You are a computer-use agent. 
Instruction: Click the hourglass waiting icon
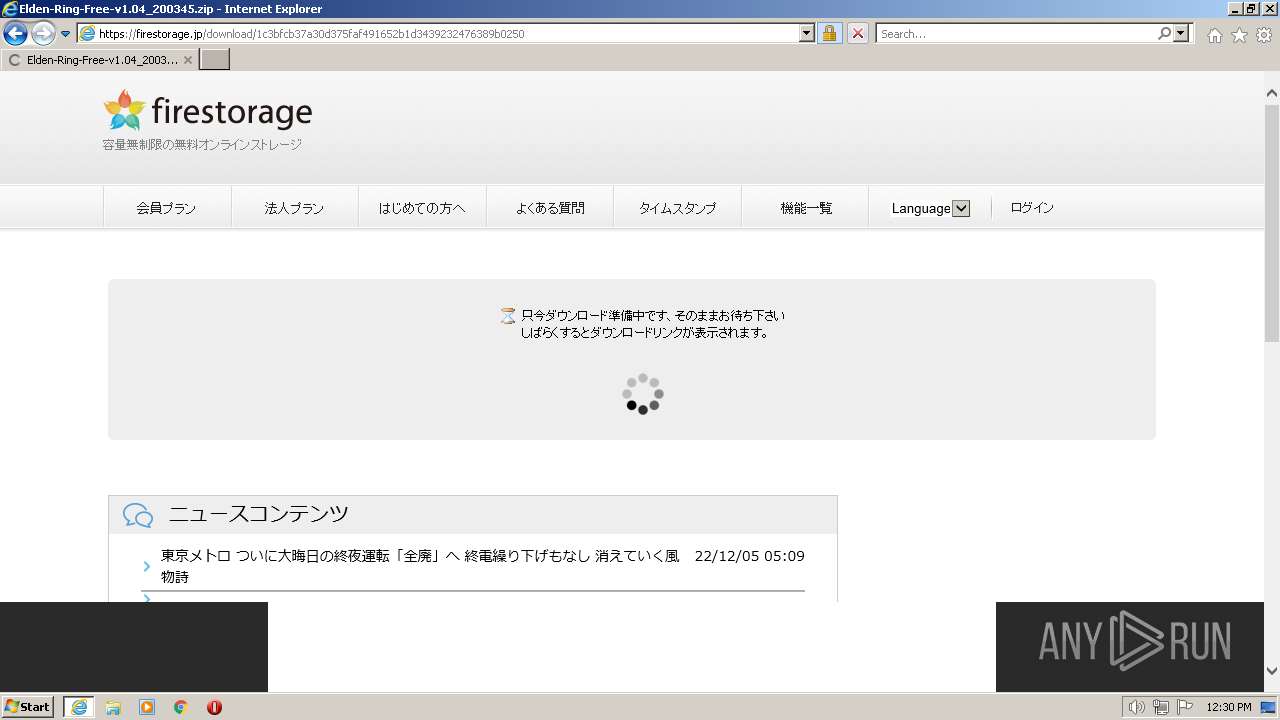(x=508, y=316)
